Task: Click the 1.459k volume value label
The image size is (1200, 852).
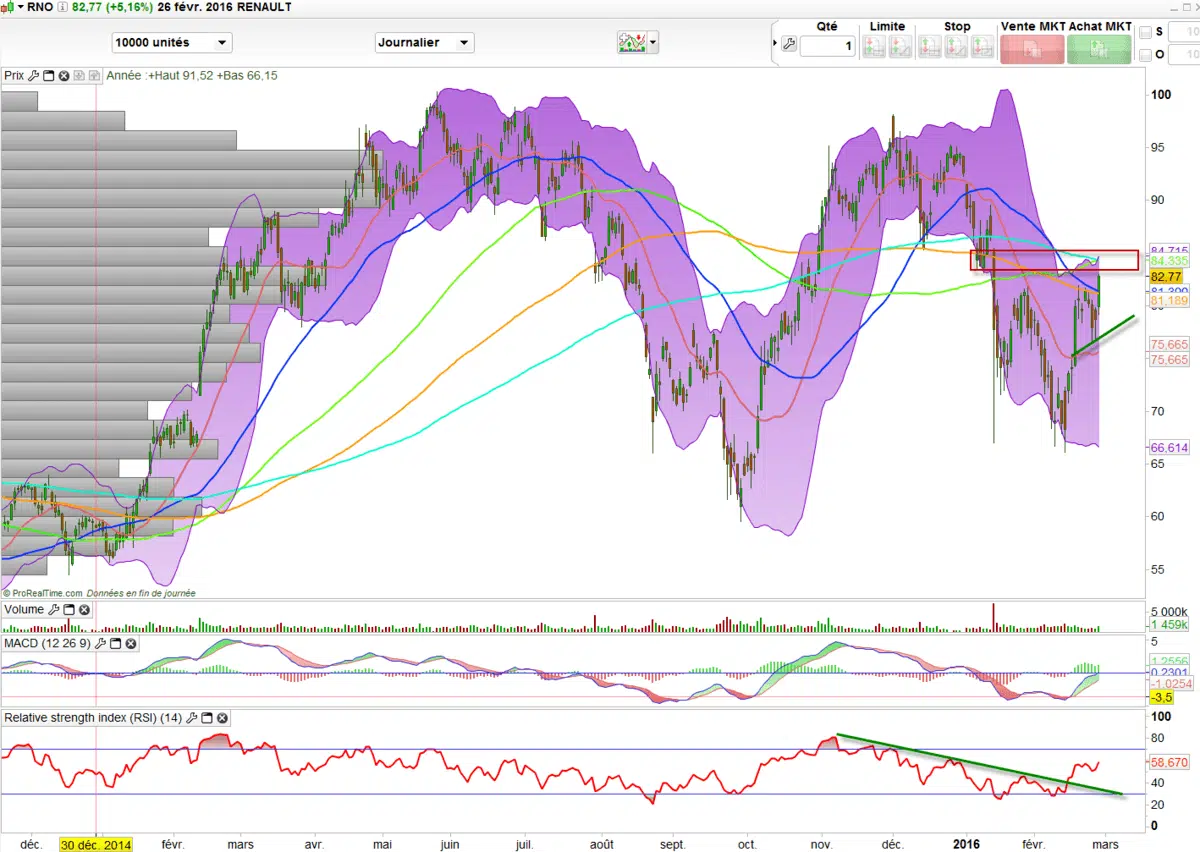Action: (x=1169, y=625)
